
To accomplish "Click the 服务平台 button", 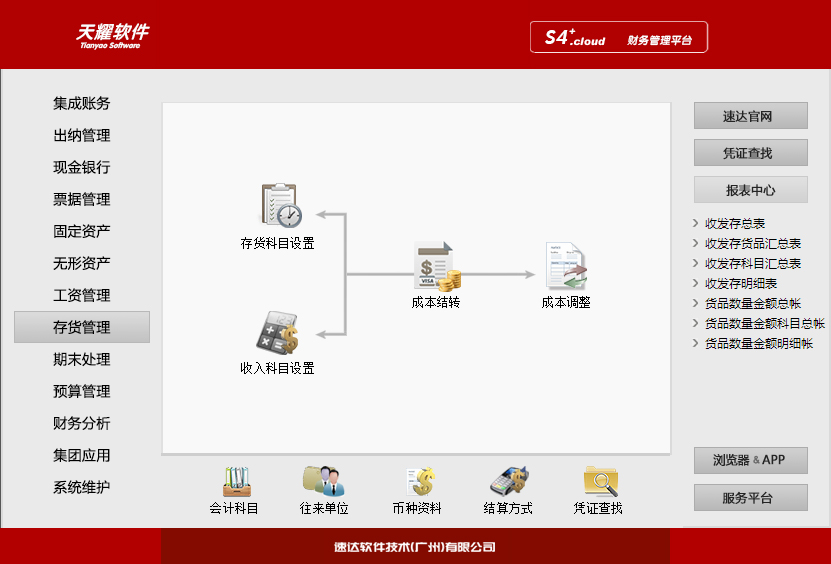I will (750, 498).
